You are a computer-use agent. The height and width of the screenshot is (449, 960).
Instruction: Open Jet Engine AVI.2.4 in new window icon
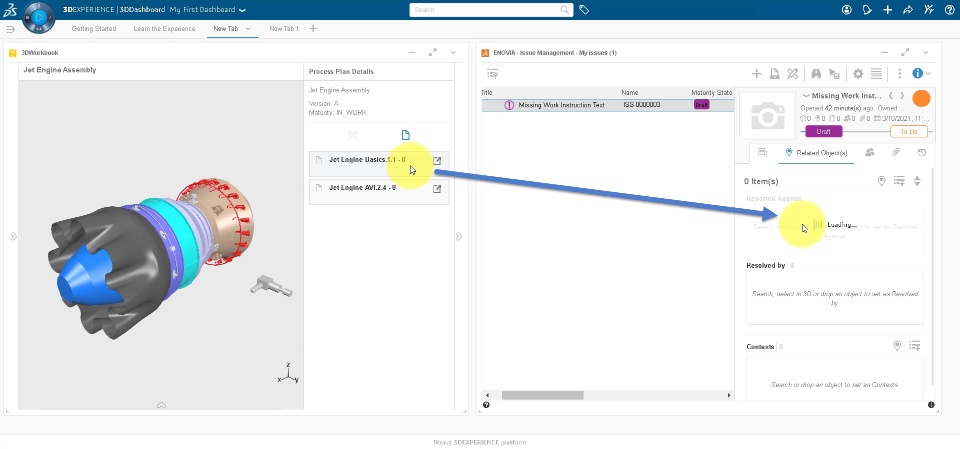[x=437, y=189]
